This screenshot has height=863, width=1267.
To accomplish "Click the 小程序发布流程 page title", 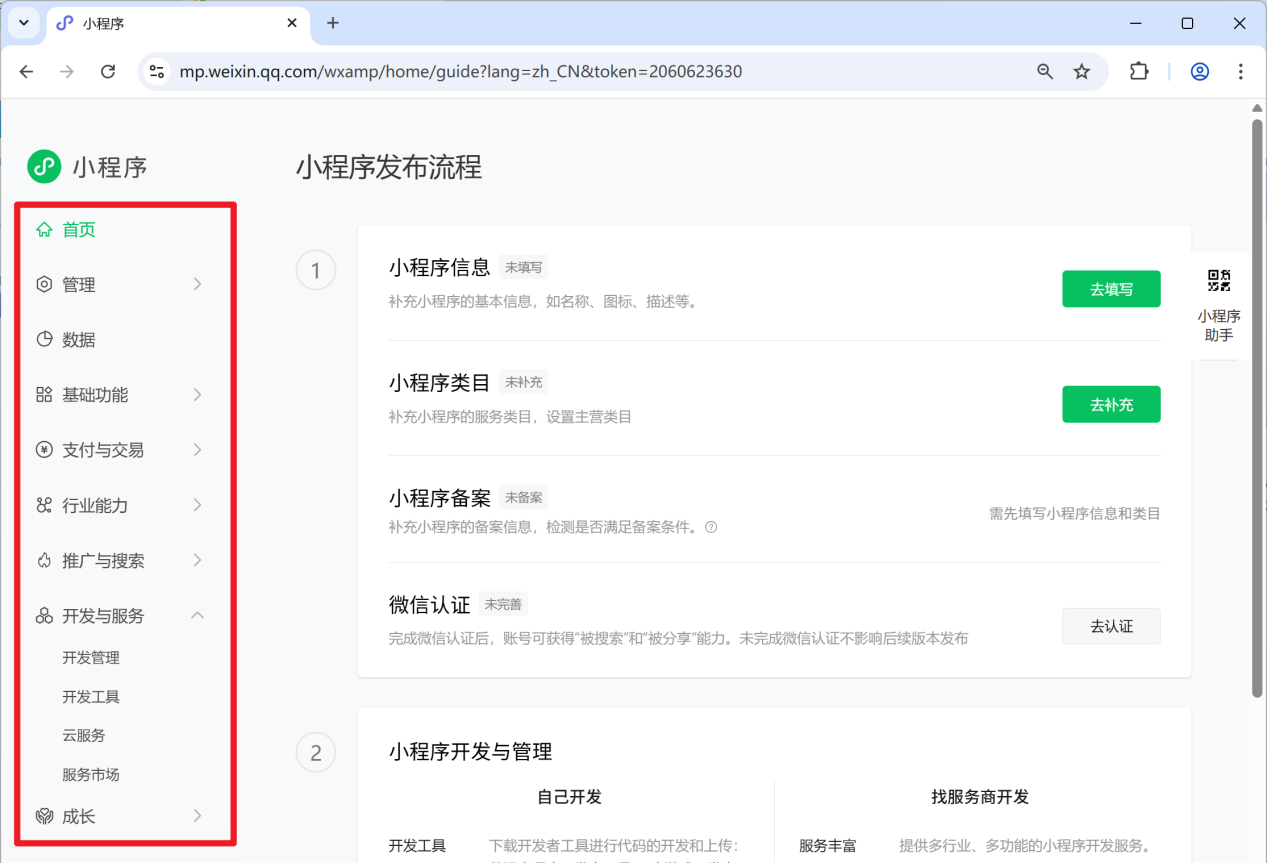I will 389,167.
